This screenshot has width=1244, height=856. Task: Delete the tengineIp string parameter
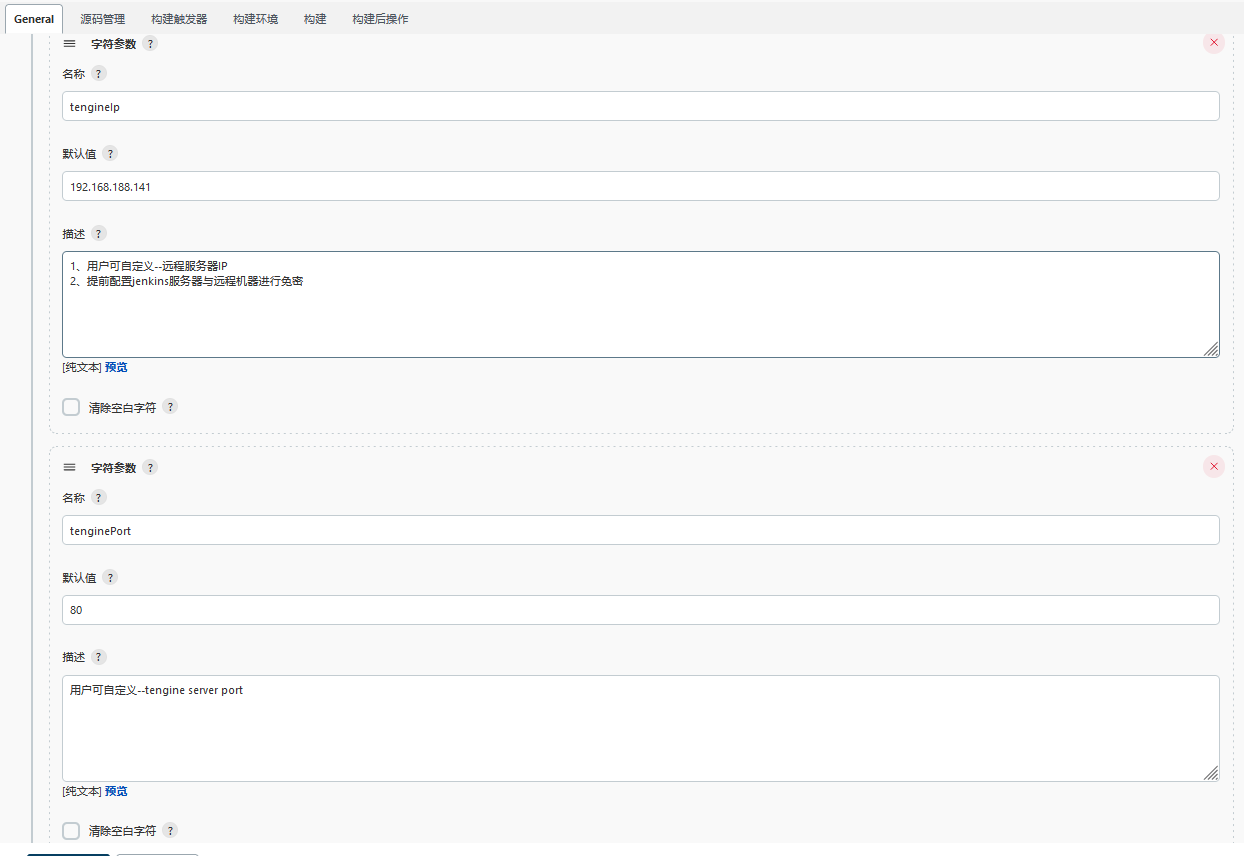click(x=1214, y=43)
